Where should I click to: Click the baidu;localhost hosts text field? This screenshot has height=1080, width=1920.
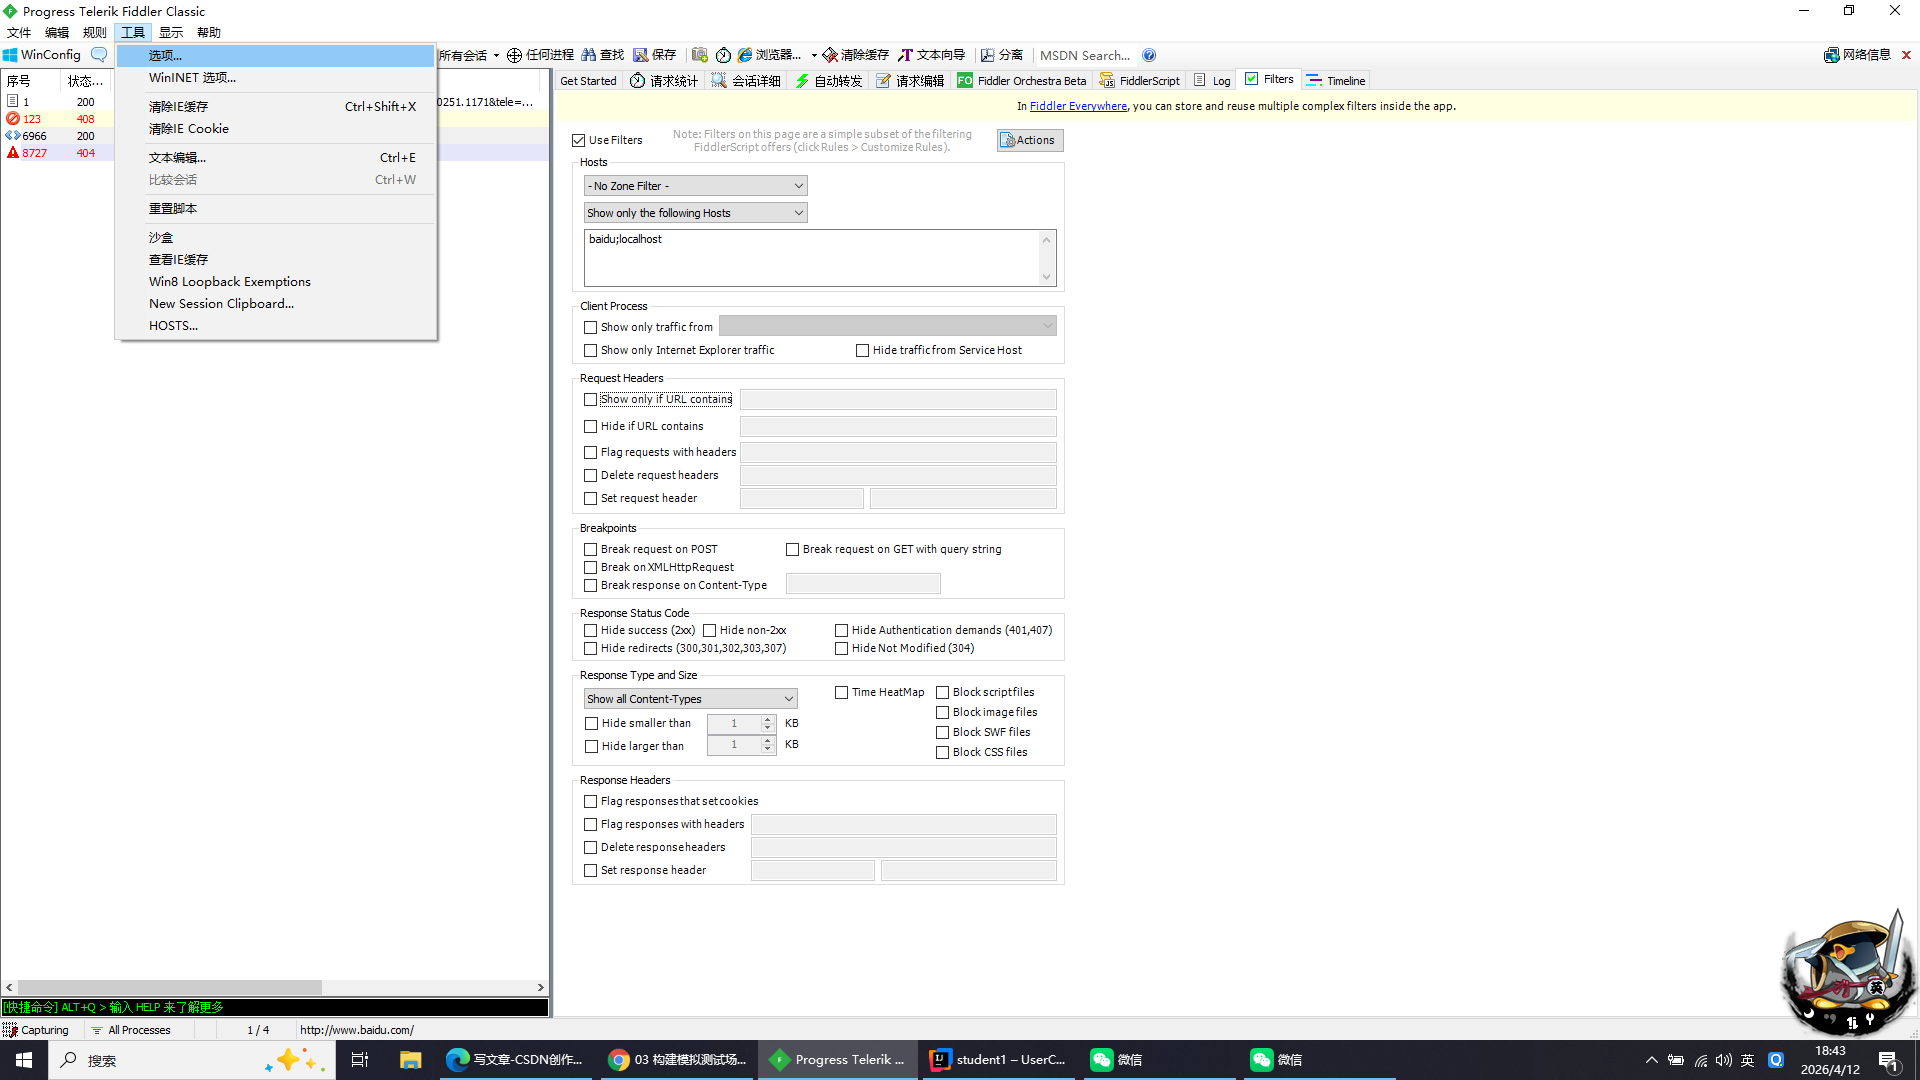[x=812, y=257]
